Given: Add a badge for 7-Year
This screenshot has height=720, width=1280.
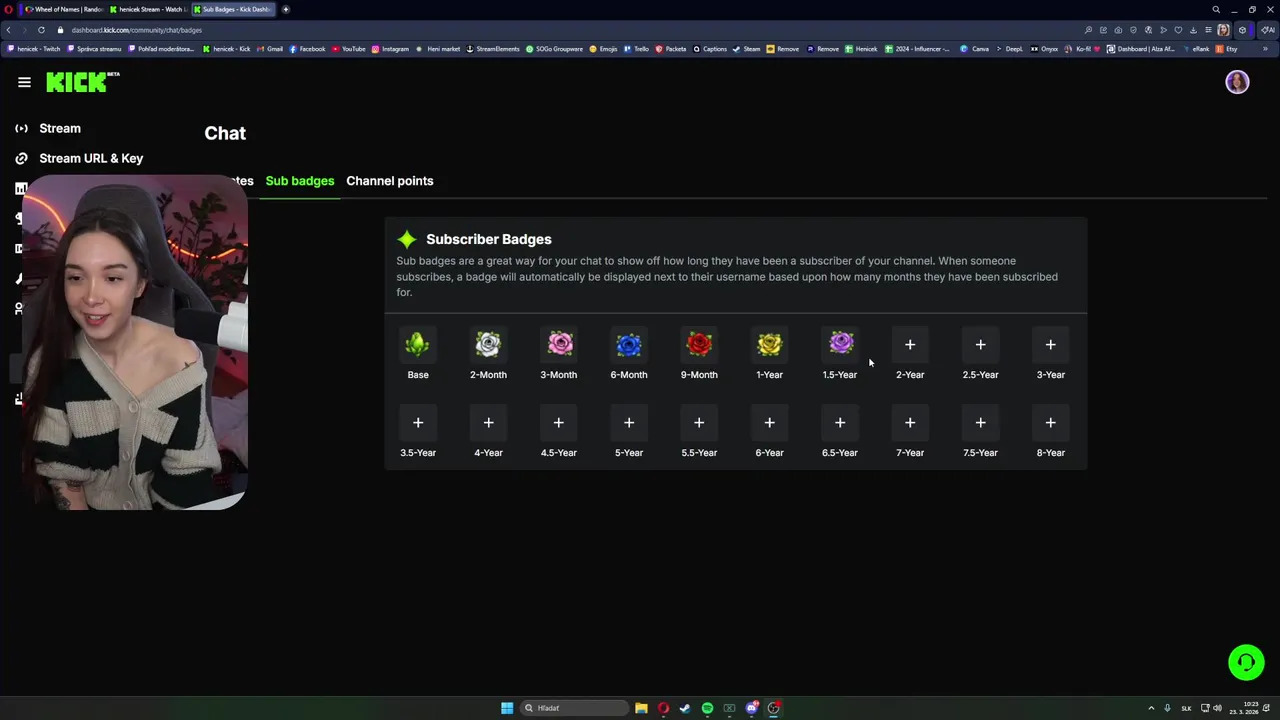Looking at the screenshot, I should (x=910, y=423).
